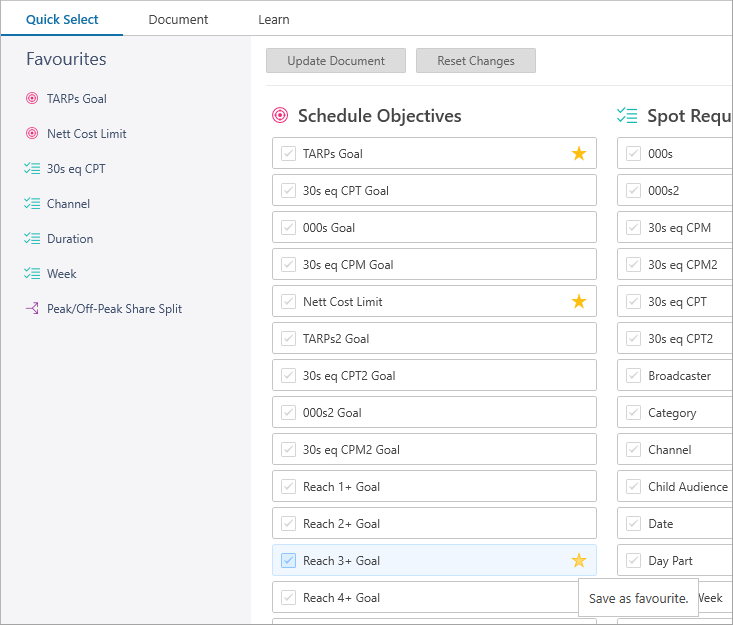Click the checklist icon beside Week favourite
The image size is (733, 625).
coord(32,273)
